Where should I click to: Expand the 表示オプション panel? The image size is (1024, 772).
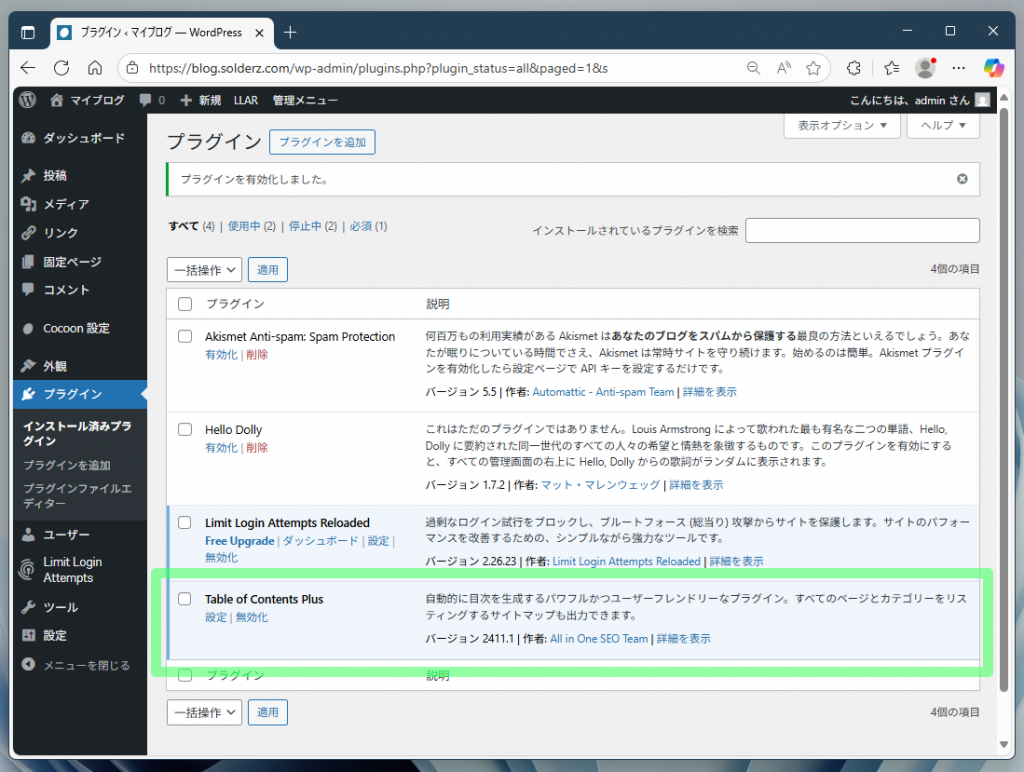click(840, 125)
